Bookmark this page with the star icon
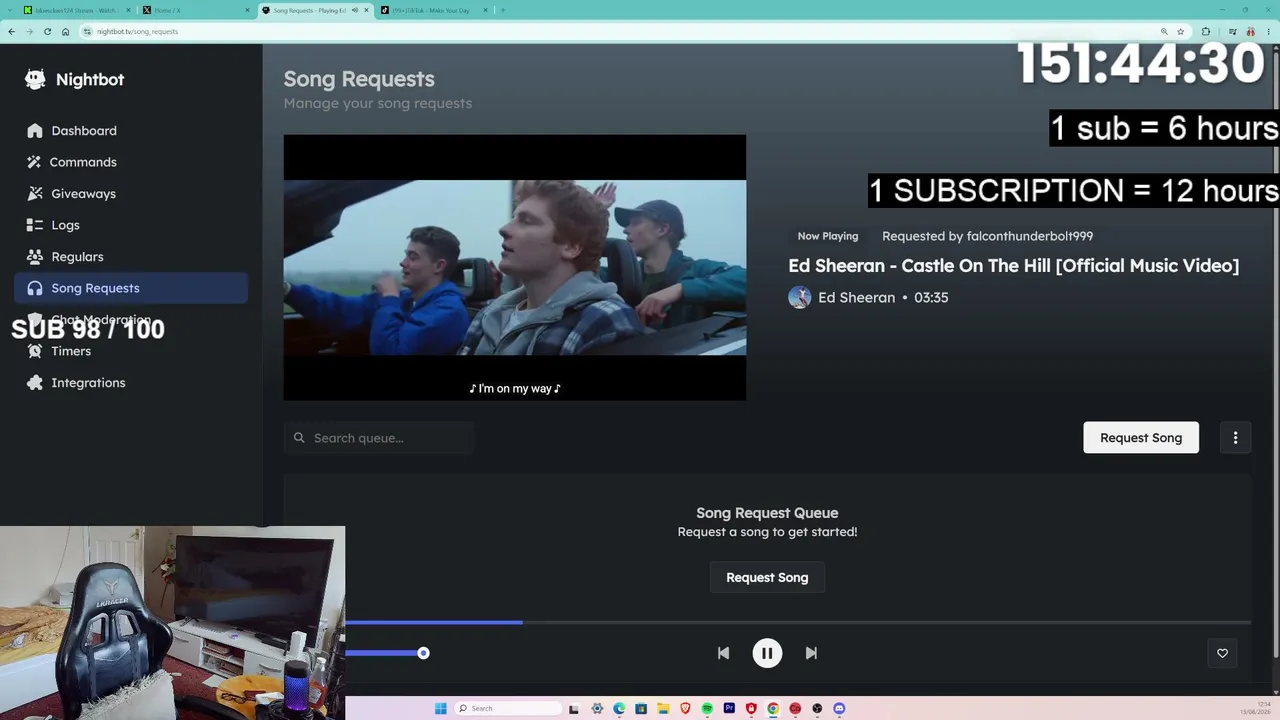1280x720 pixels. (x=1180, y=32)
